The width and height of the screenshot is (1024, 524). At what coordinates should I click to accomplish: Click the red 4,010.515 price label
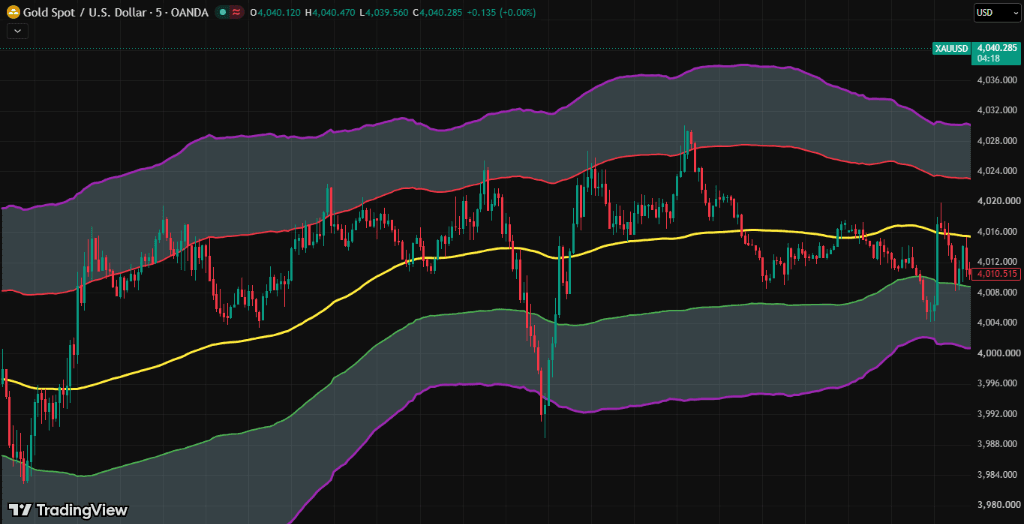click(x=995, y=273)
